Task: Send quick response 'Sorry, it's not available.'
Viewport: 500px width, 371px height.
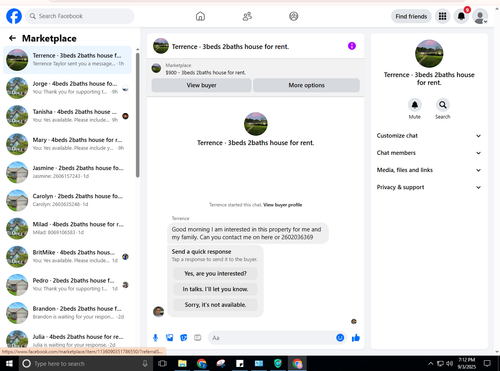Action: 215,305
